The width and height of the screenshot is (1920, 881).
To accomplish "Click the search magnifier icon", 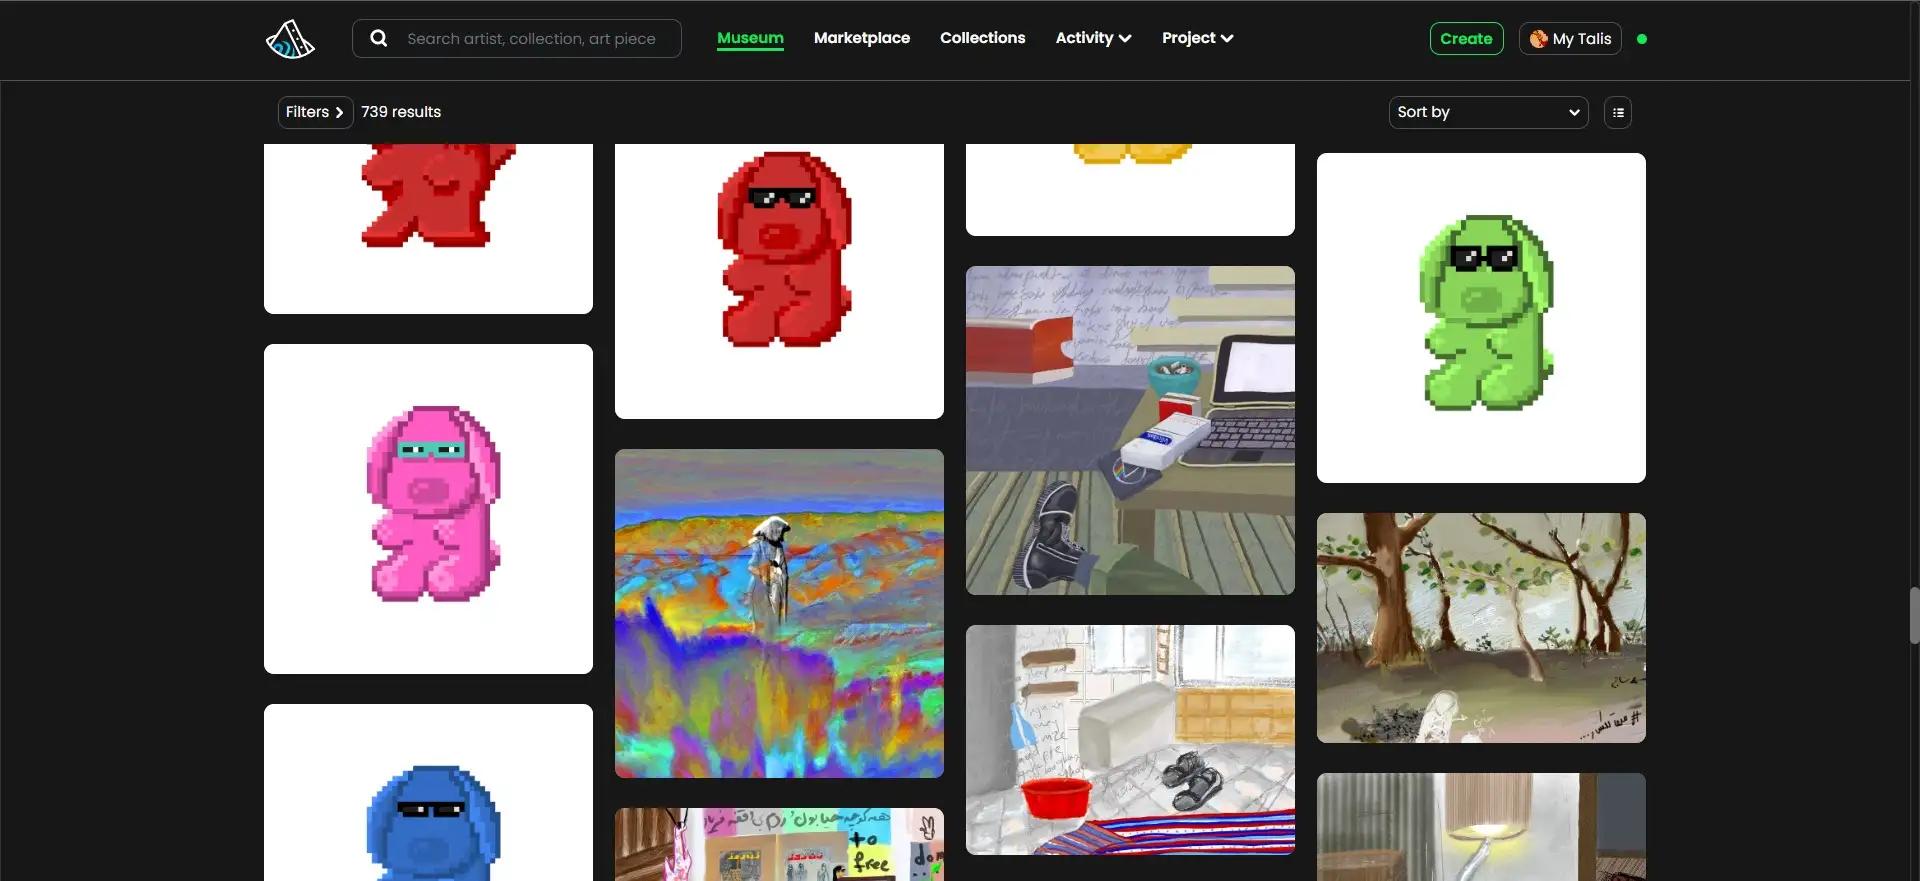I will [379, 39].
